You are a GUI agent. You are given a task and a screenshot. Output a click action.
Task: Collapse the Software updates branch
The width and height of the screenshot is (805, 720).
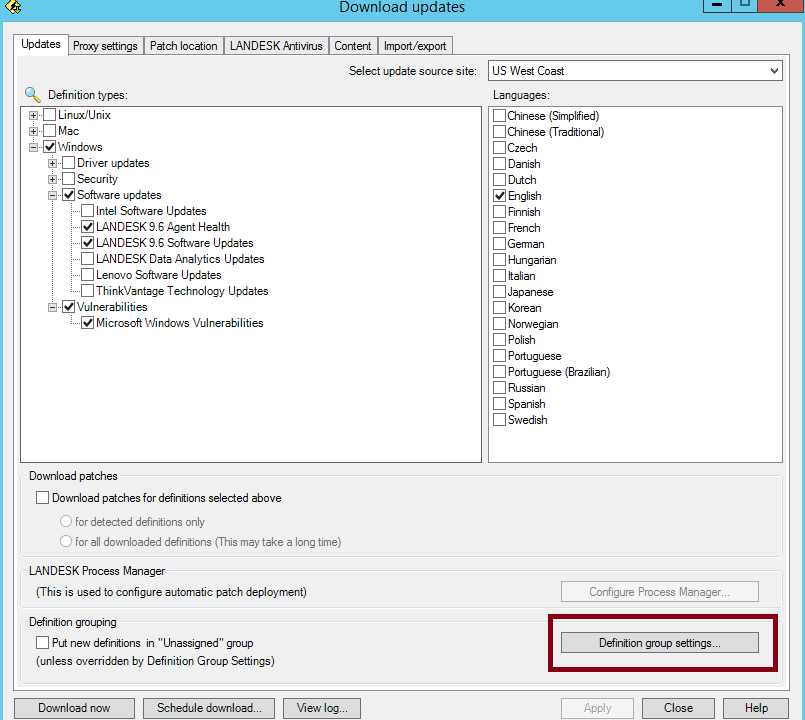point(51,194)
